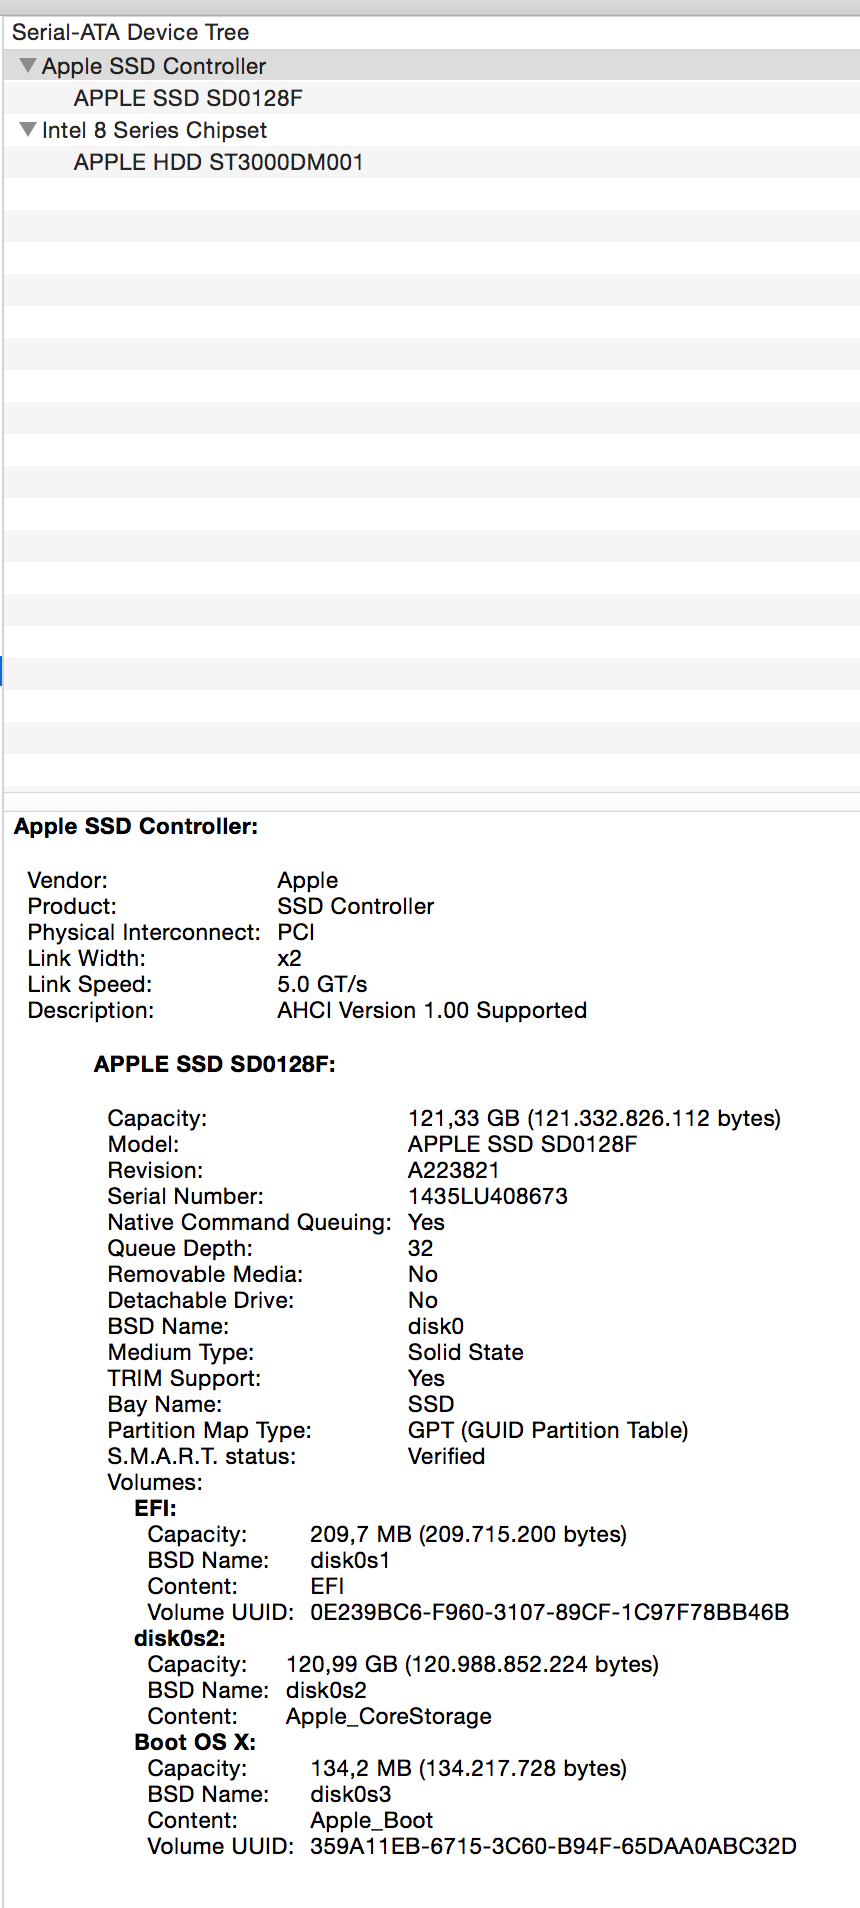Click the Model value APPLE SSD SD0128F
This screenshot has width=860, height=1908.
[522, 1145]
